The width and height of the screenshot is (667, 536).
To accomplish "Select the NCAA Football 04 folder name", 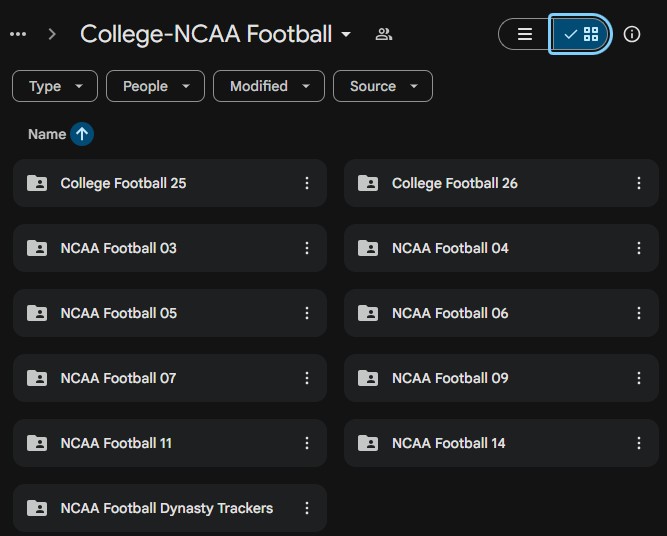I will click(450, 248).
